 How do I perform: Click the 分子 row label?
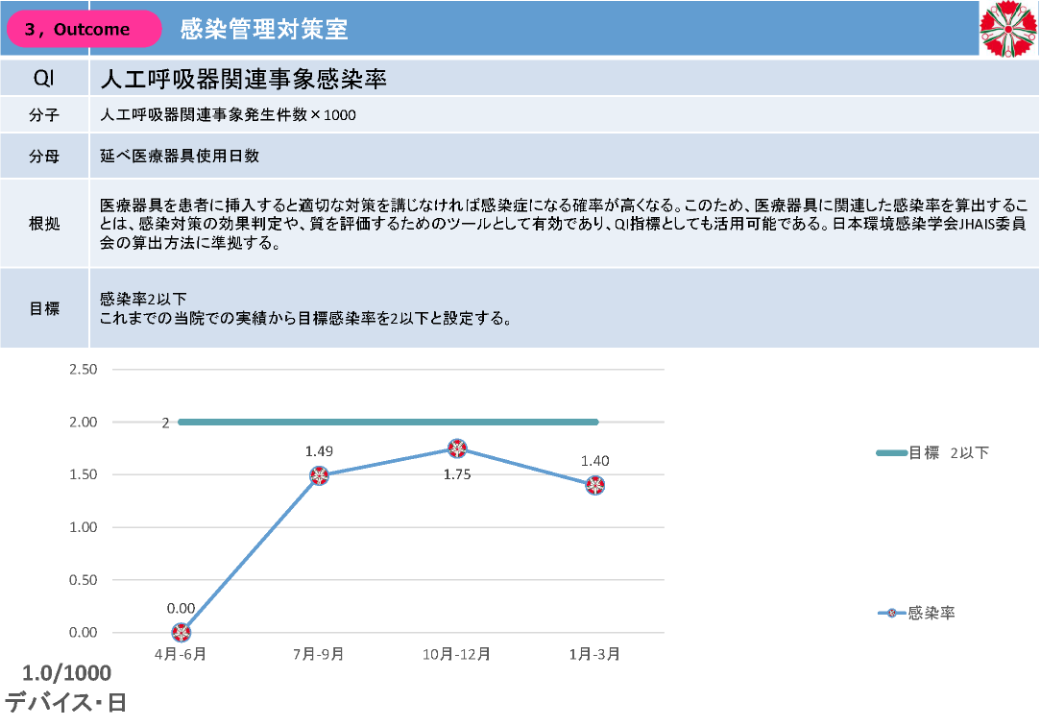44,116
